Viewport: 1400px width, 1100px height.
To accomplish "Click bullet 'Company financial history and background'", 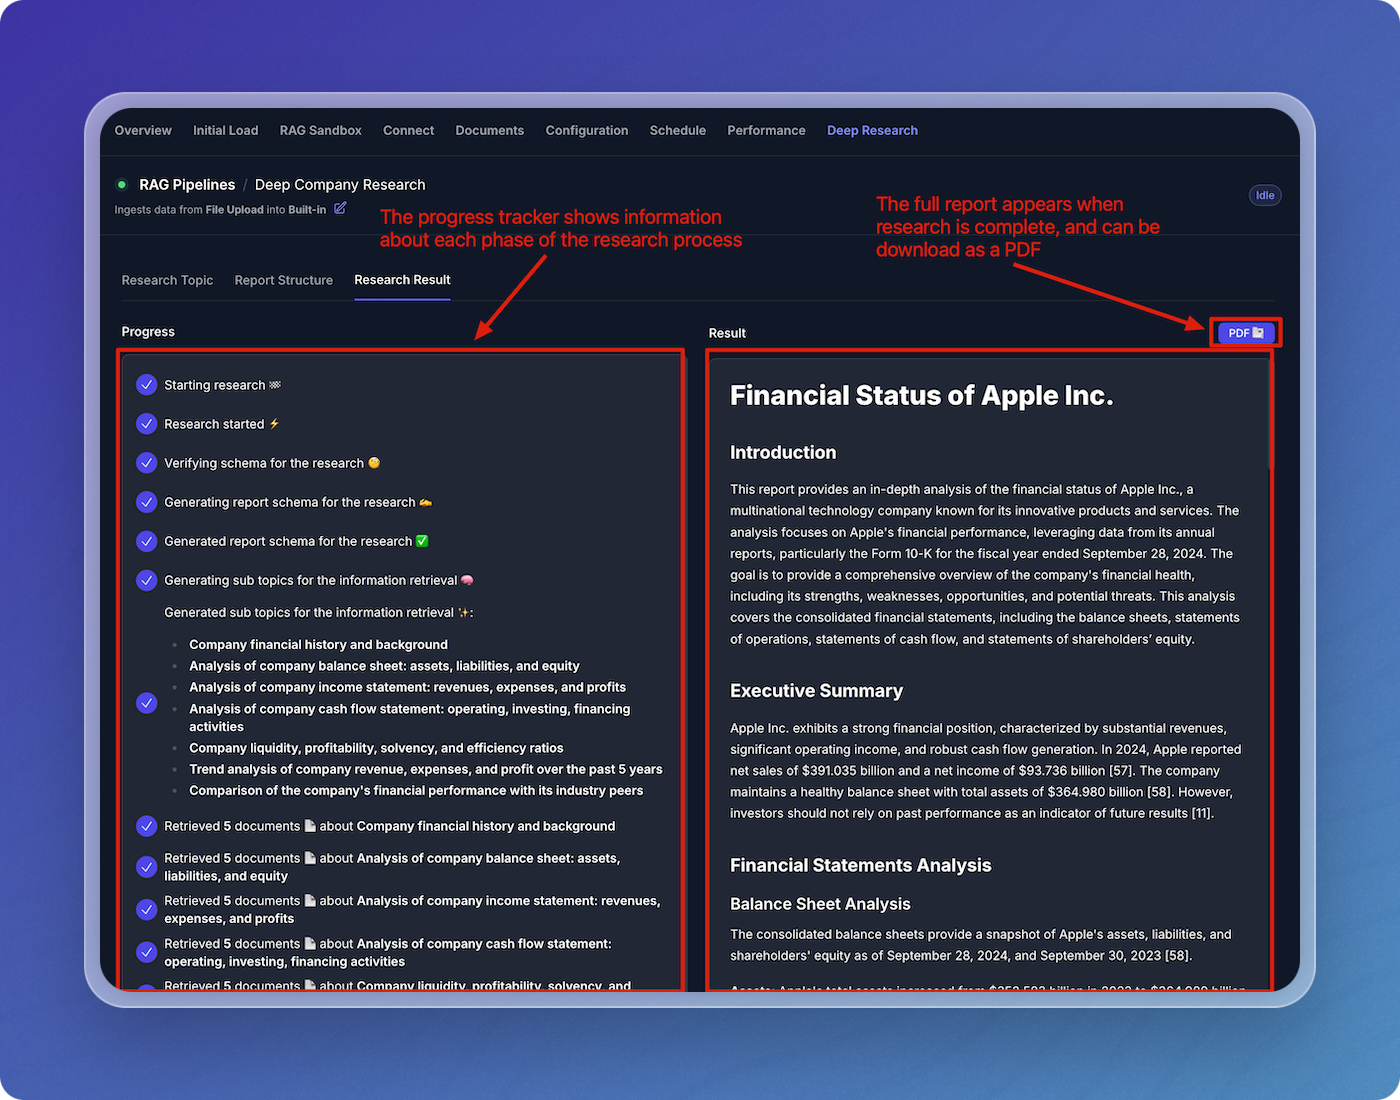I will tap(318, 645).
